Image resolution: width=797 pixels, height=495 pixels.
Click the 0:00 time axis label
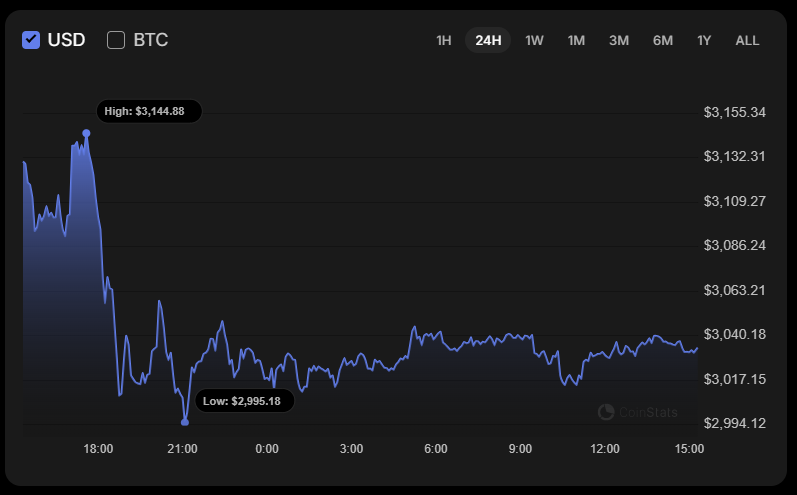[267, 449]
